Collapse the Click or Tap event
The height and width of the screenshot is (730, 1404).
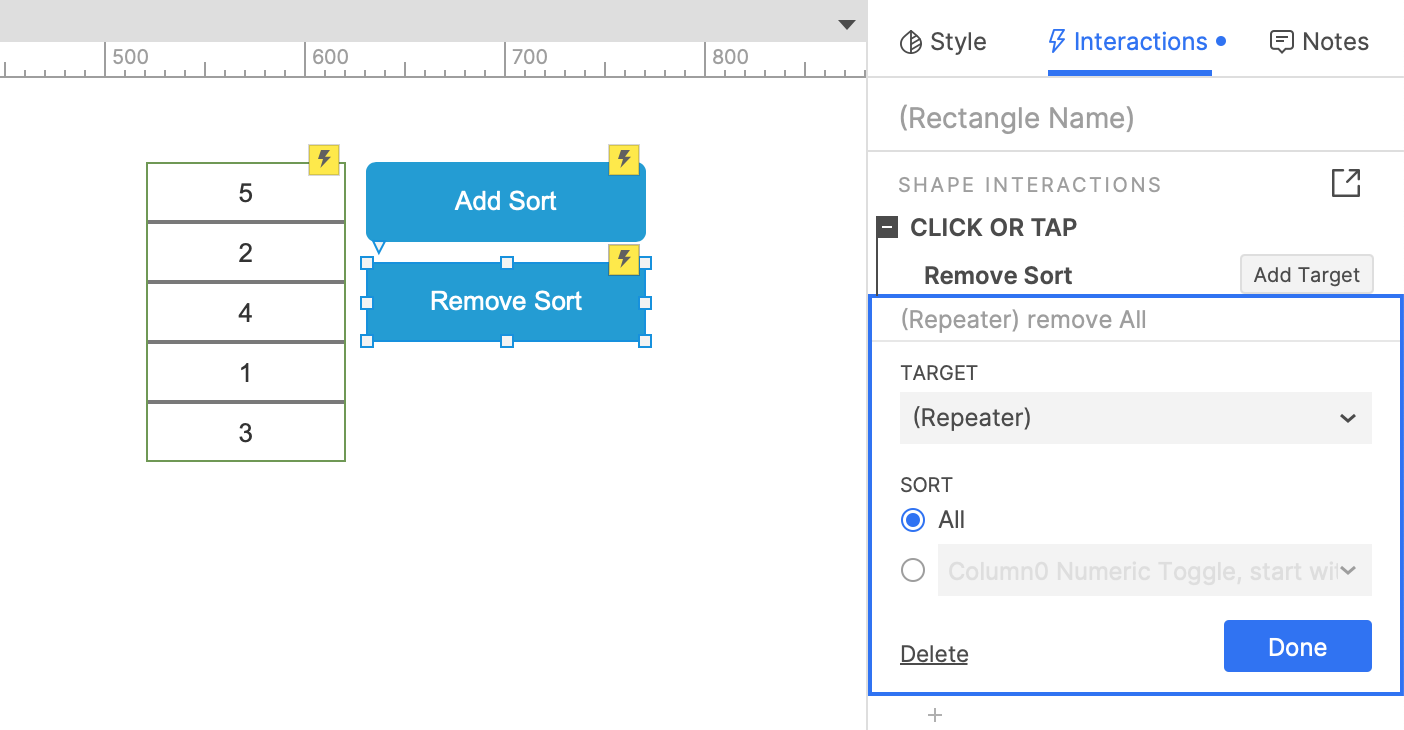pos(887,228)
